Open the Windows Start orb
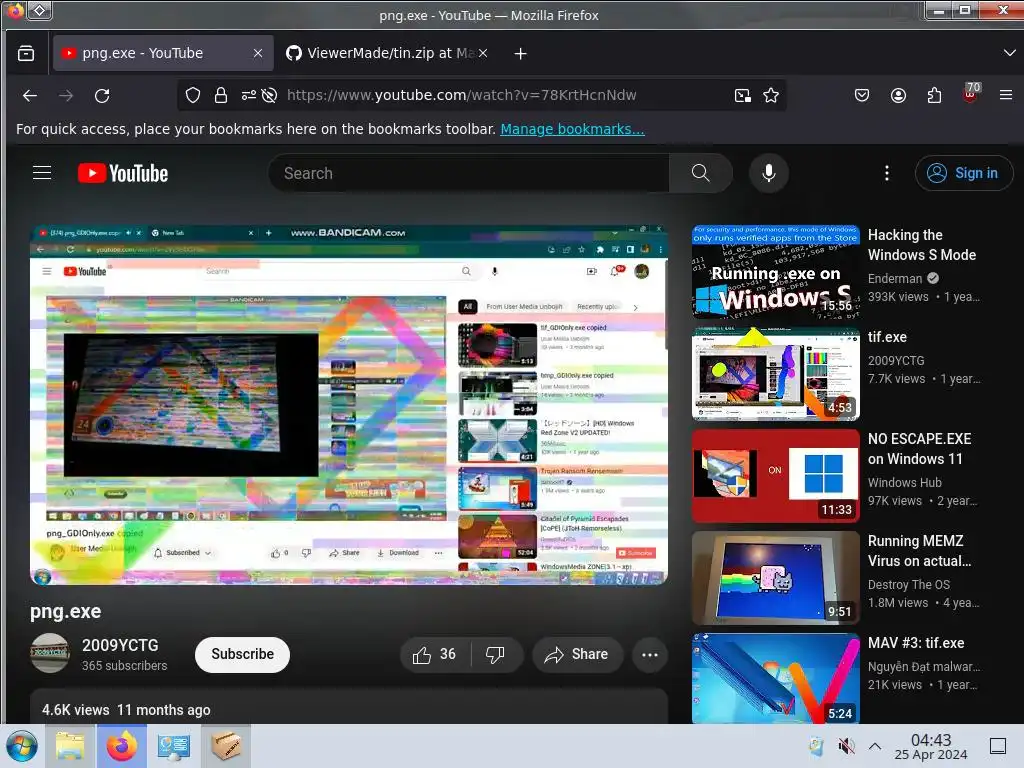 (22, 746)
